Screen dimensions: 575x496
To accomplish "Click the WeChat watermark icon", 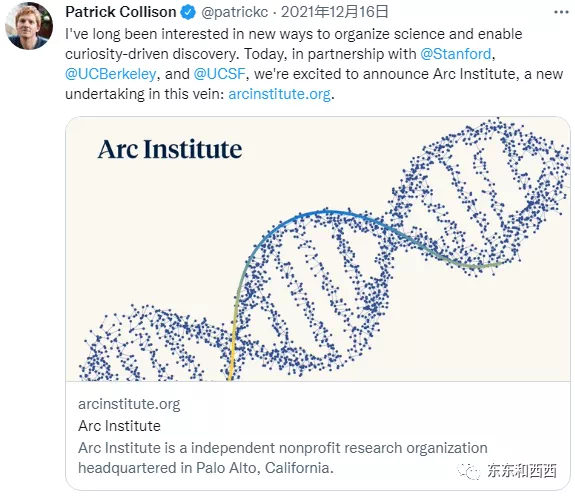I will point(469,471).
